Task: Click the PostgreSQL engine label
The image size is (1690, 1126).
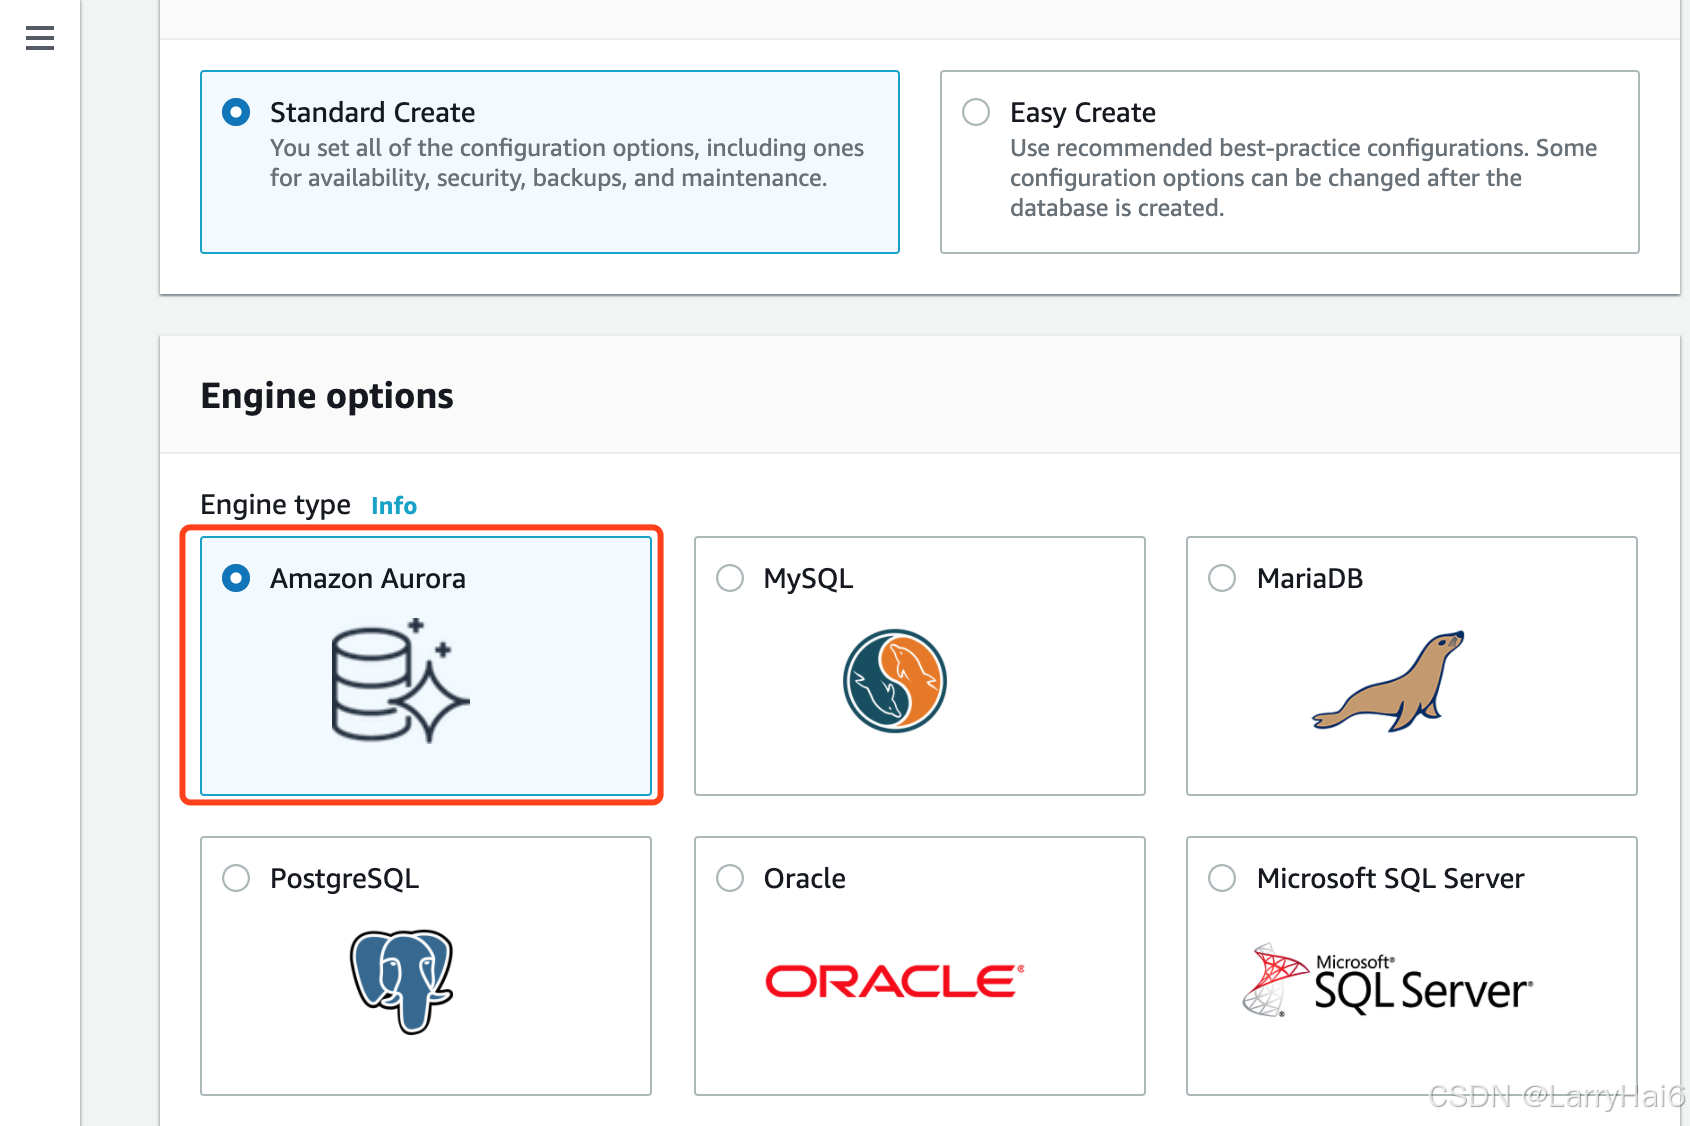Action: (x=344, y=879)
